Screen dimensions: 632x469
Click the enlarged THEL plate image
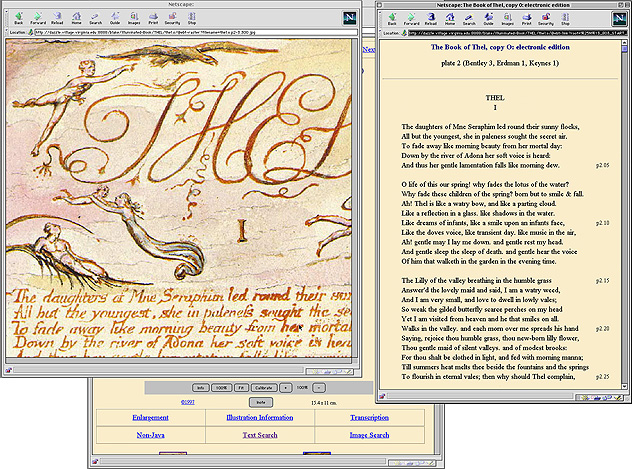(179, 198)
